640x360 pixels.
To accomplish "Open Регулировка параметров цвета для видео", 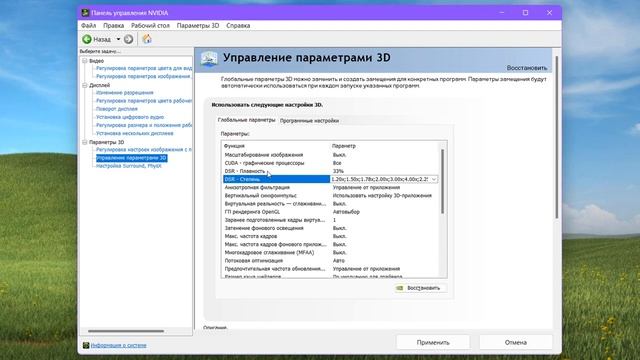I will pos(144,68).
